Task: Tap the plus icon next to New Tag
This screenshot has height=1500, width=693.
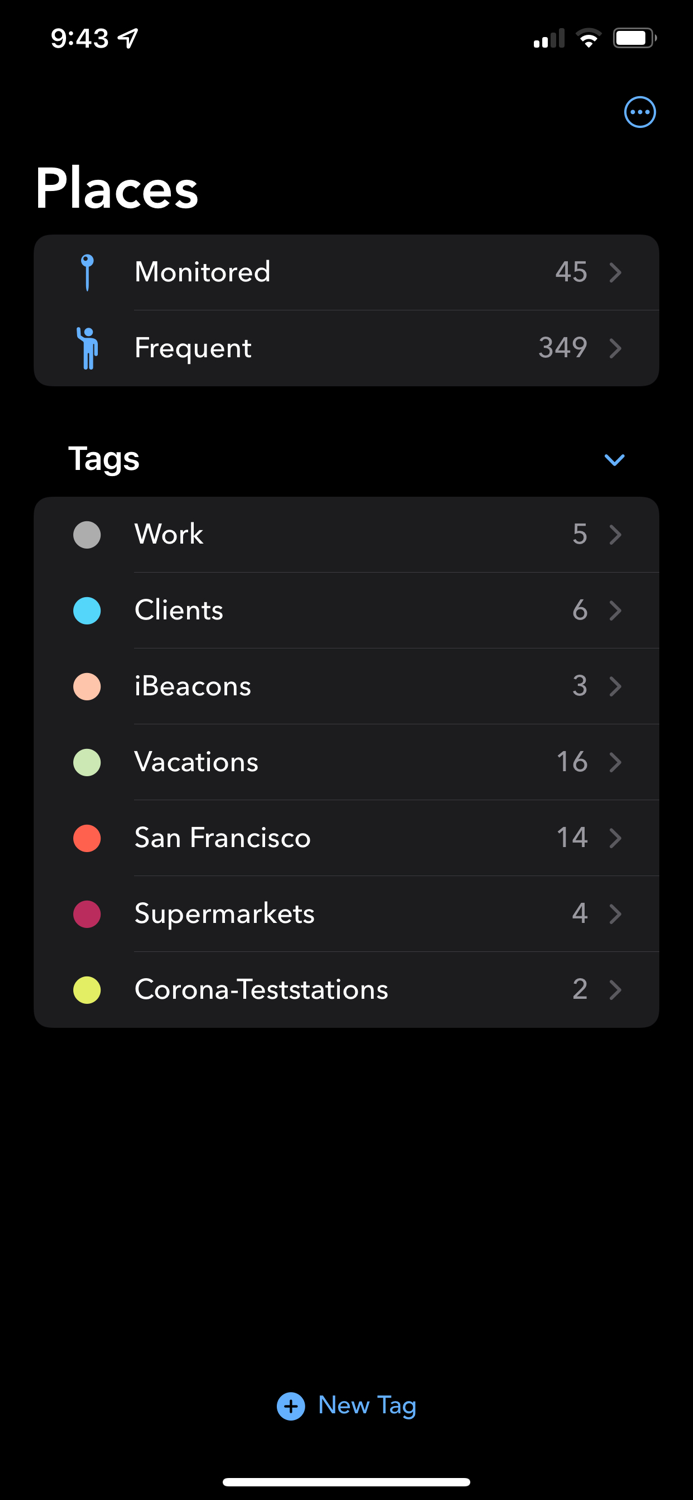Action: (290, 1406)
